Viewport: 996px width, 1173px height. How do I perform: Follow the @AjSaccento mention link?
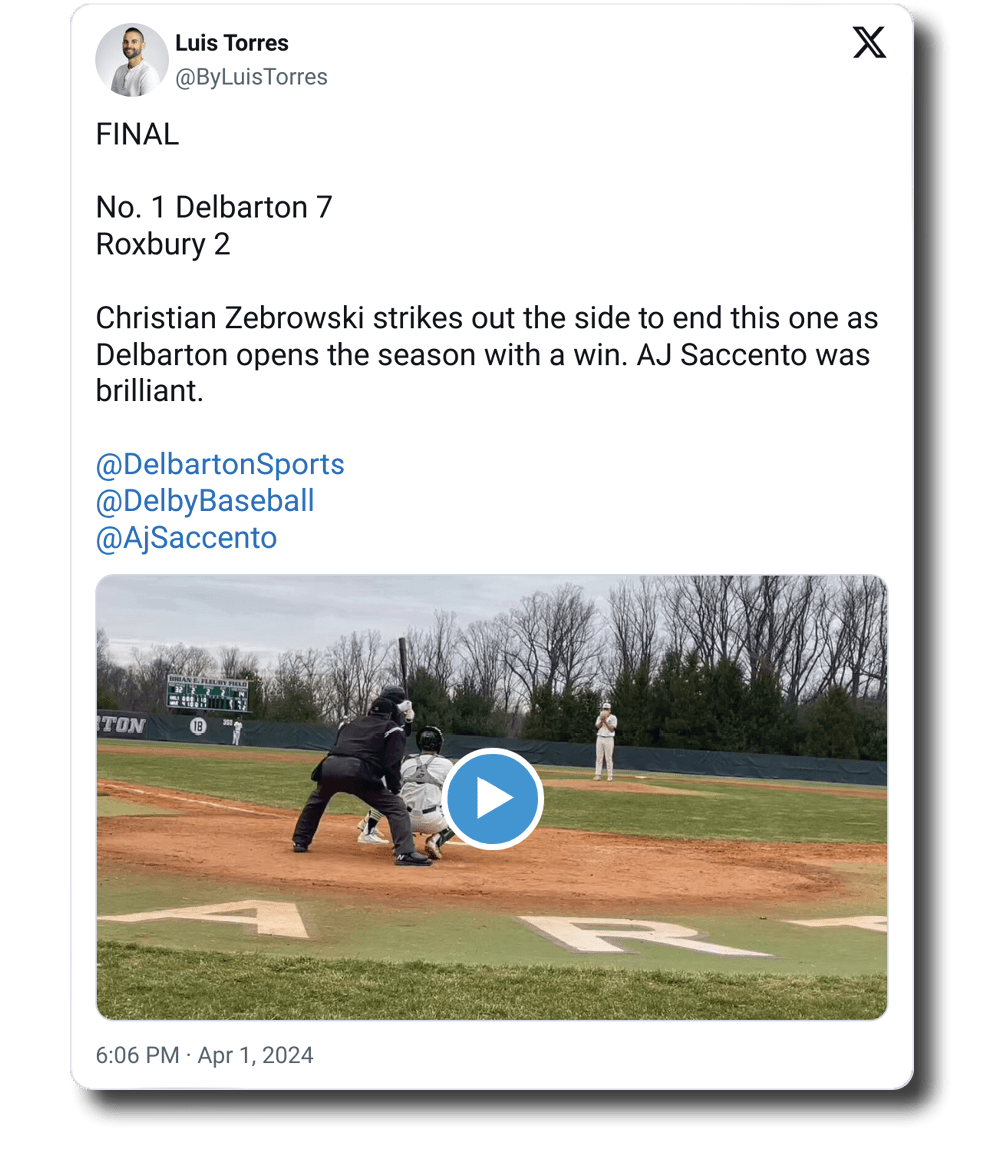(x=186, y=538)
